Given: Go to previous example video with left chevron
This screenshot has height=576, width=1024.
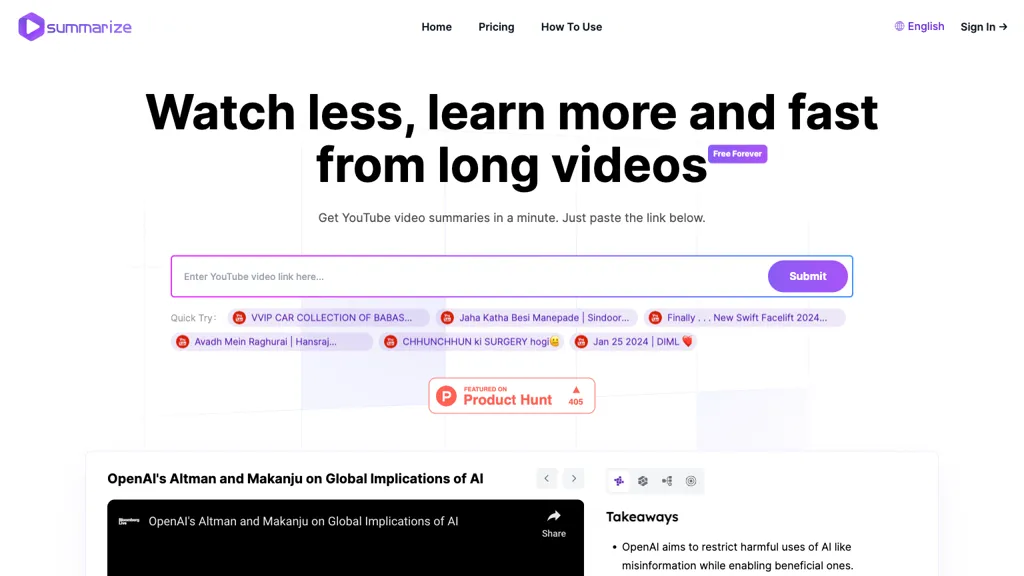Looking at the screenshot, I should pyautogui.click(x=546, y=479).
